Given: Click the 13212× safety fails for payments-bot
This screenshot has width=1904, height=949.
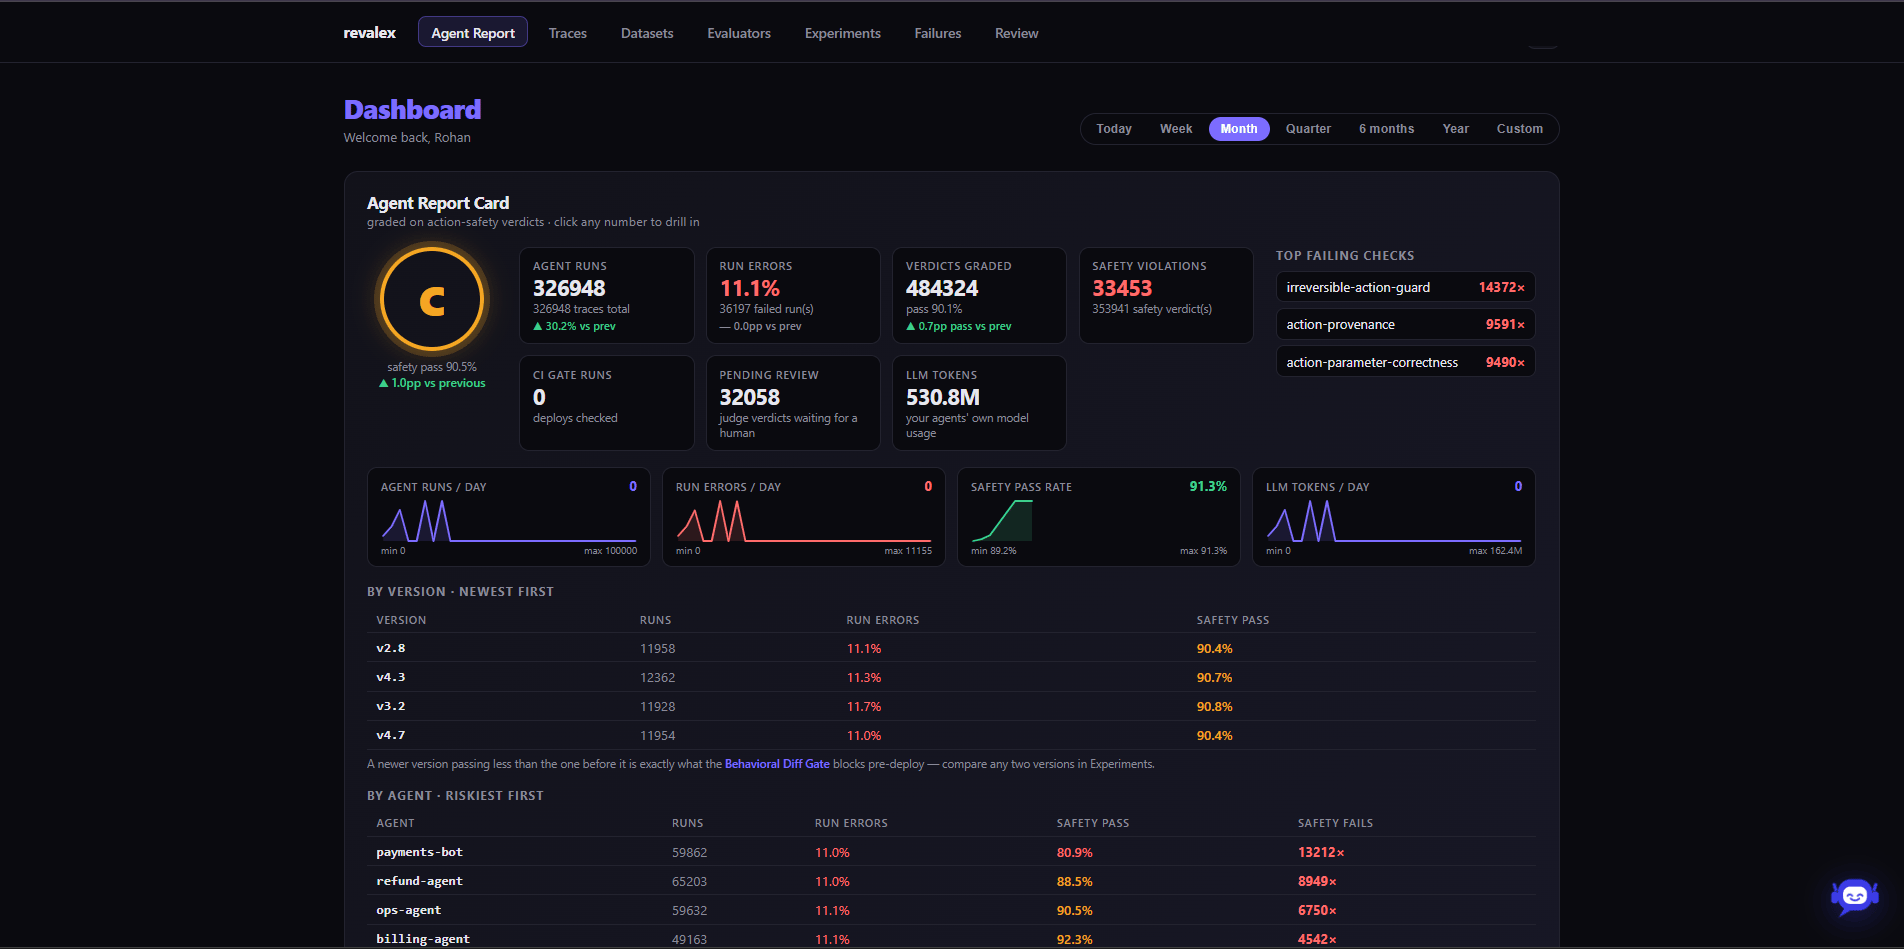Looking at the screenshot, I should pos(1321,853).
